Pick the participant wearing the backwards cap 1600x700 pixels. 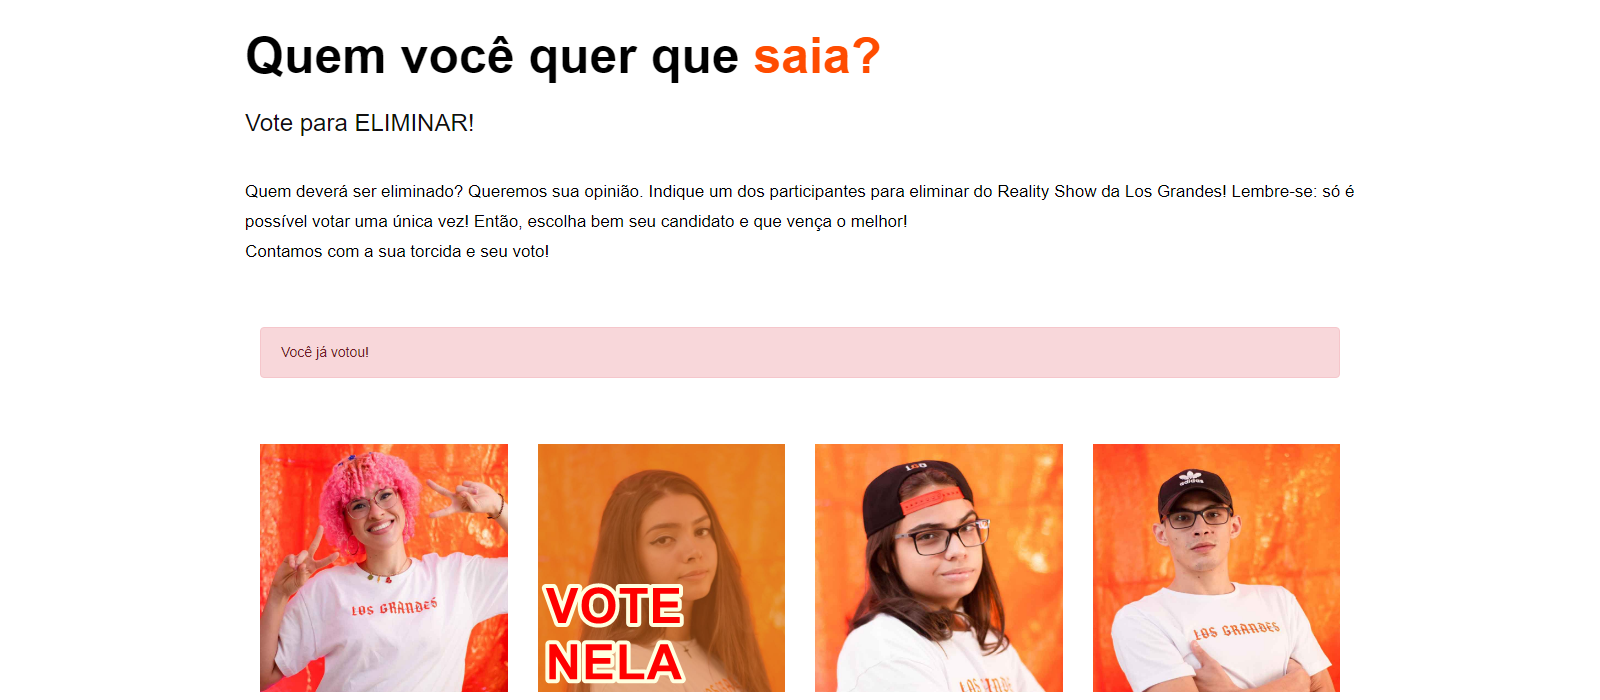coord(939,568)
